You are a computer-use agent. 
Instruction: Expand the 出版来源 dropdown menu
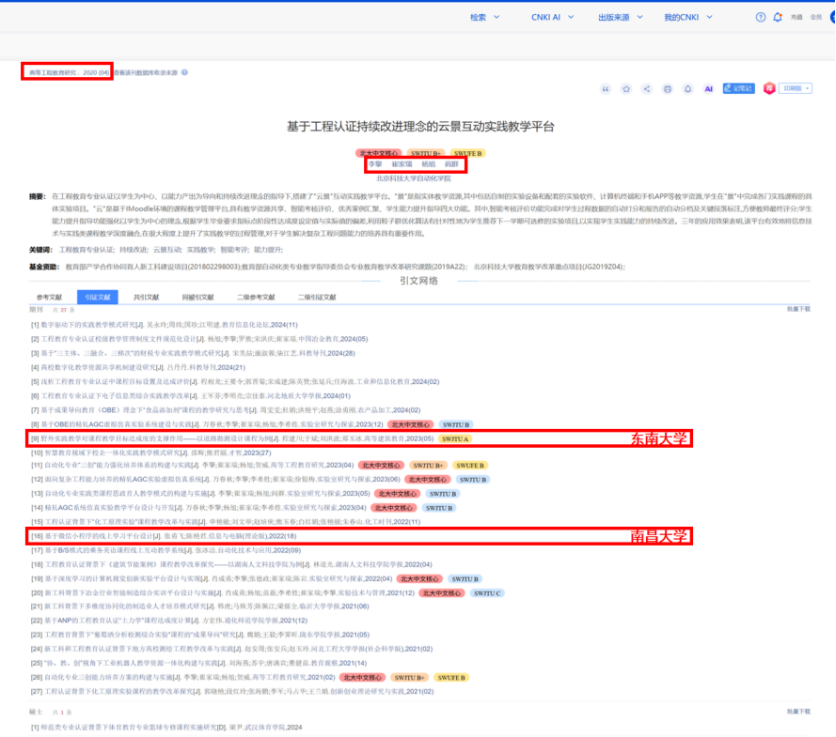(620, 17)
